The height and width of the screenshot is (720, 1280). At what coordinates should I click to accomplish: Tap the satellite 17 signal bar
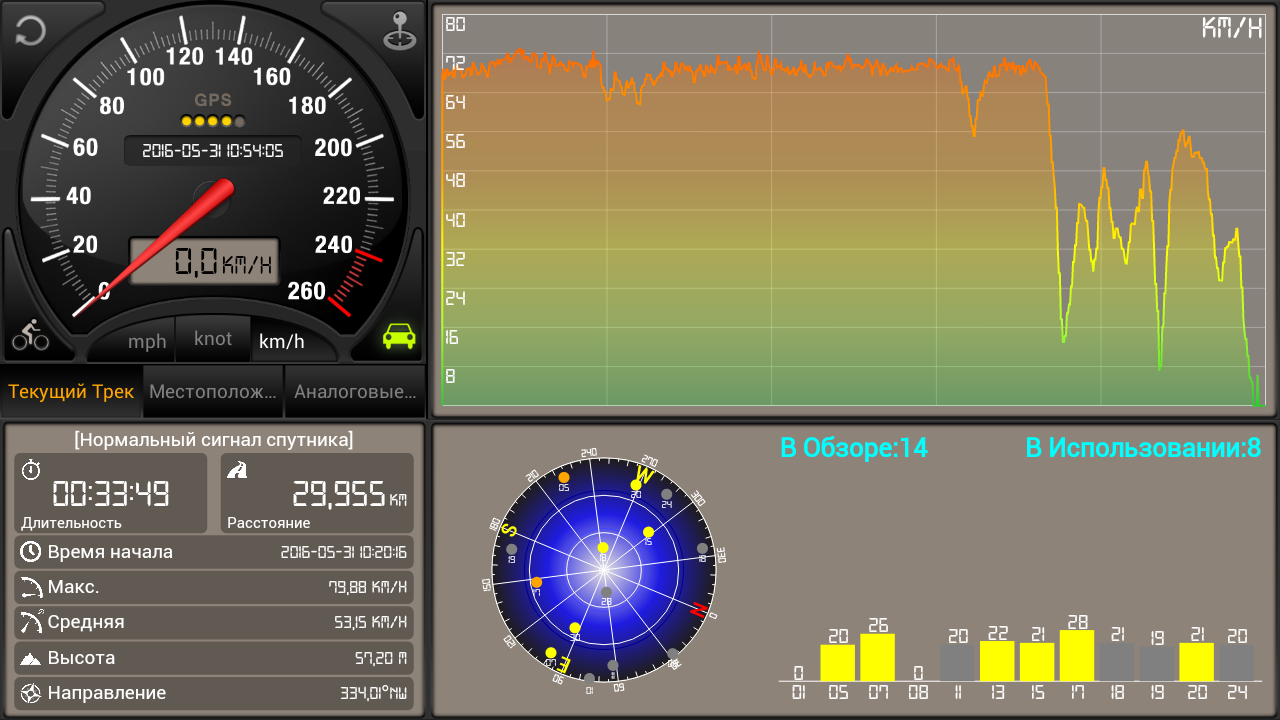point(1077,655)
